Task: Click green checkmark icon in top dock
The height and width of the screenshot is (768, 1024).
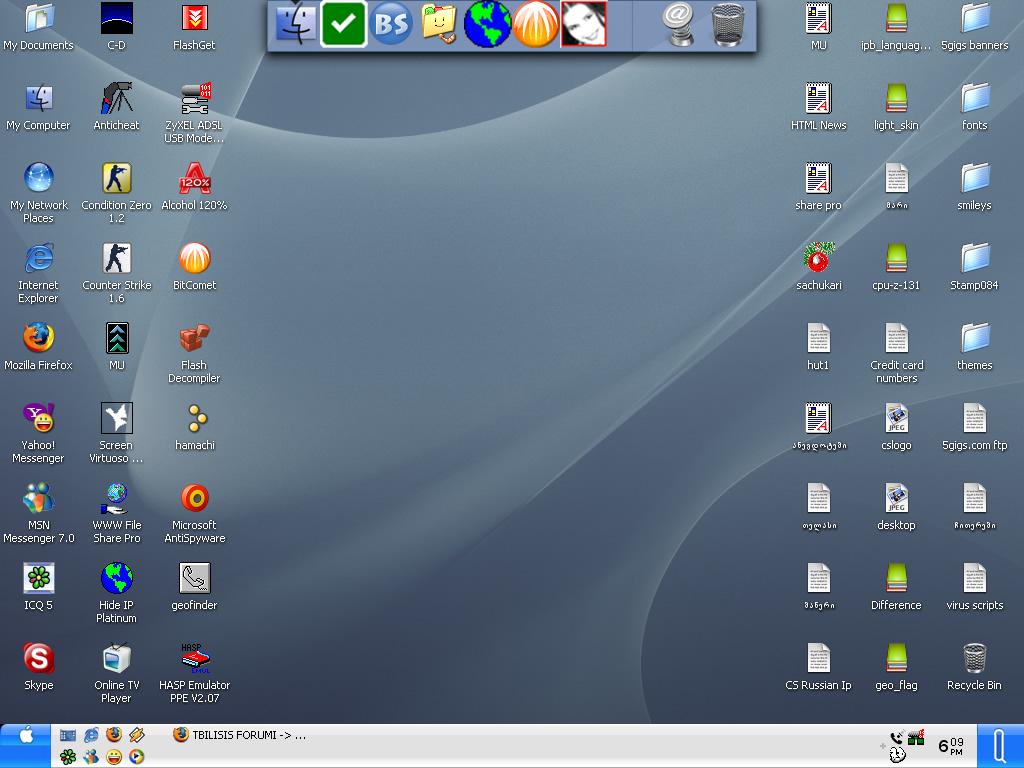Action: (344, 24)
